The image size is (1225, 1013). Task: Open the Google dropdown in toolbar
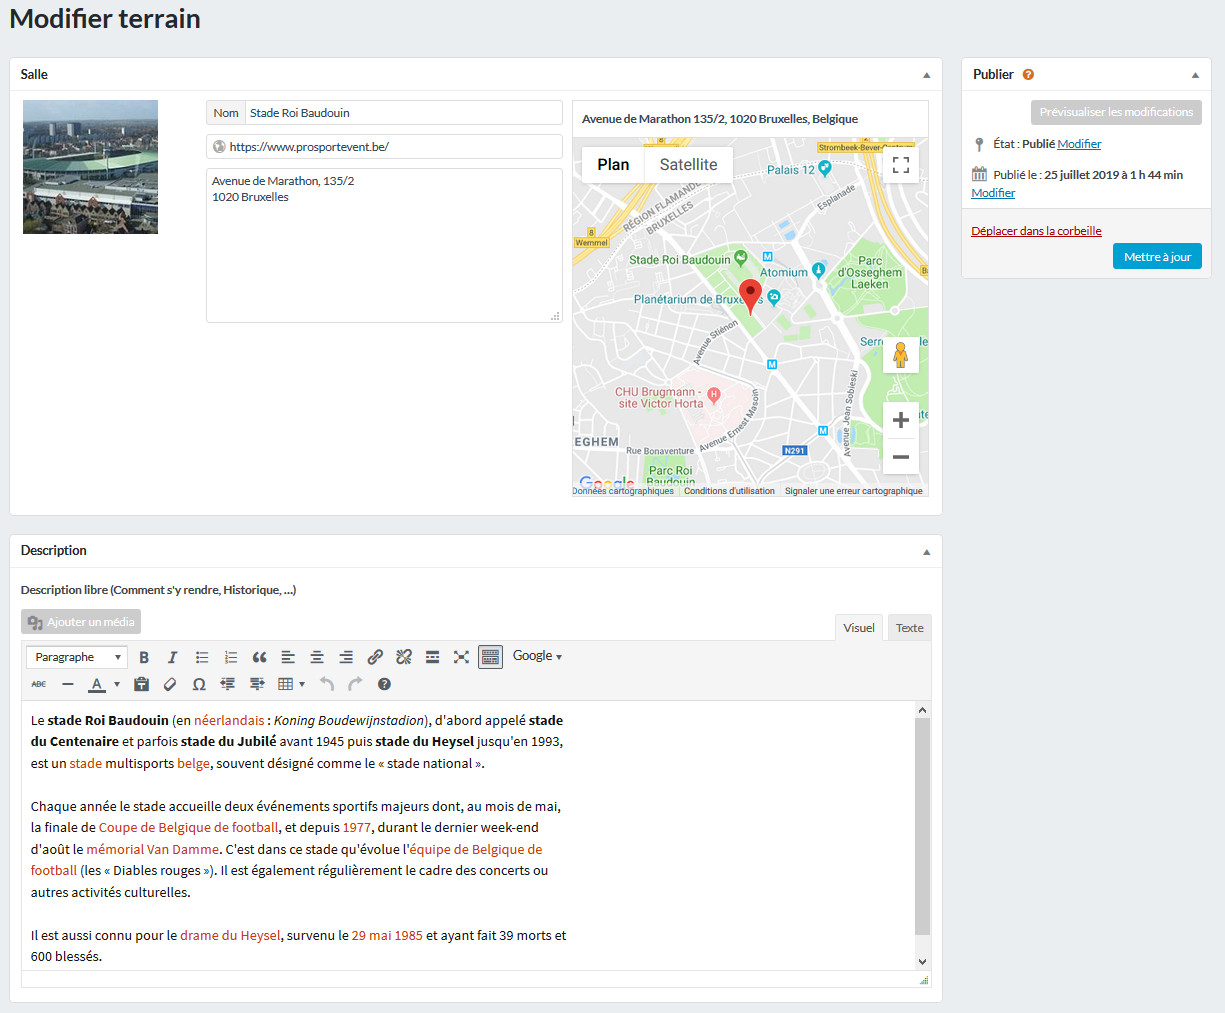tap(537, 656)
